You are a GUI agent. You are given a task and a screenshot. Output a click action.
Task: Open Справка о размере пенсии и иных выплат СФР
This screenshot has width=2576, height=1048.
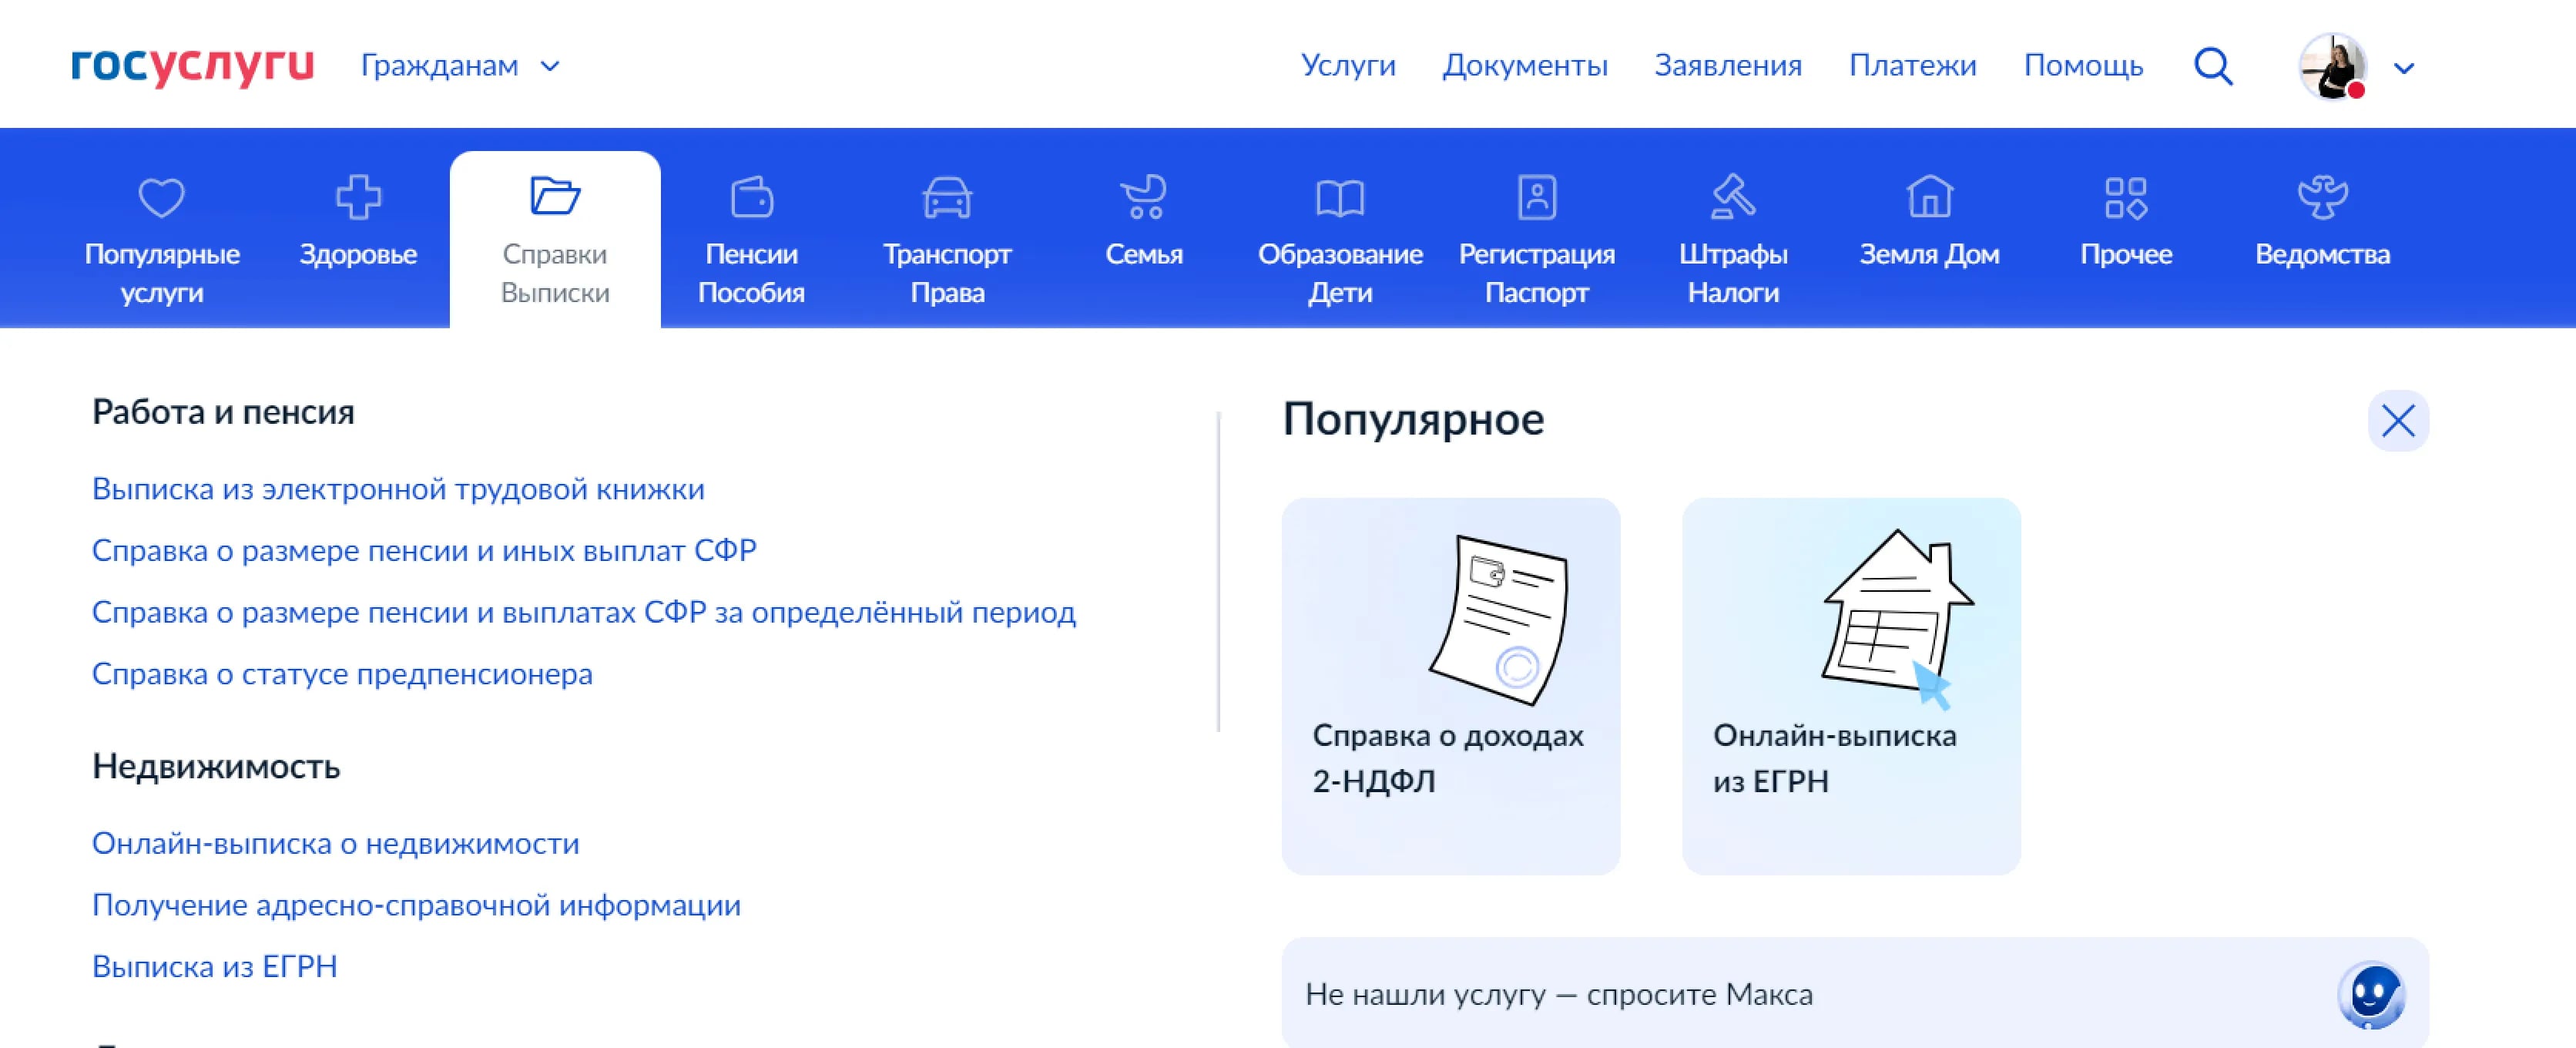click(x=424, y=551)
